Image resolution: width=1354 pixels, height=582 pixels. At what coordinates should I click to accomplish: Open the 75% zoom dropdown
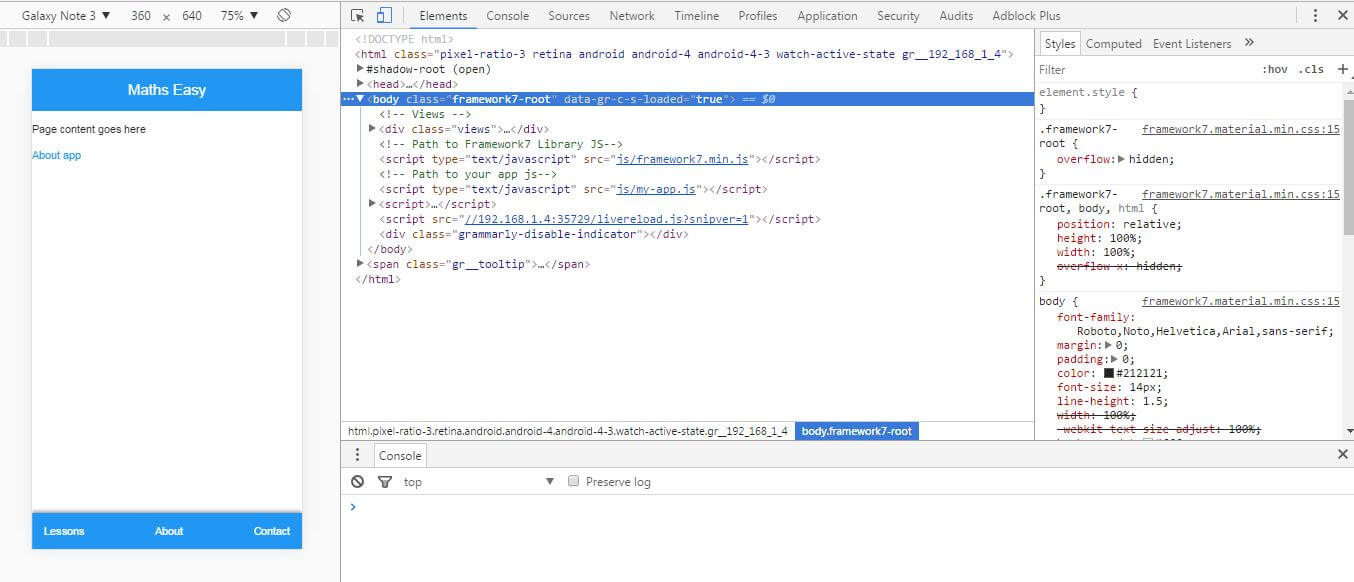[x=239, y=16]
